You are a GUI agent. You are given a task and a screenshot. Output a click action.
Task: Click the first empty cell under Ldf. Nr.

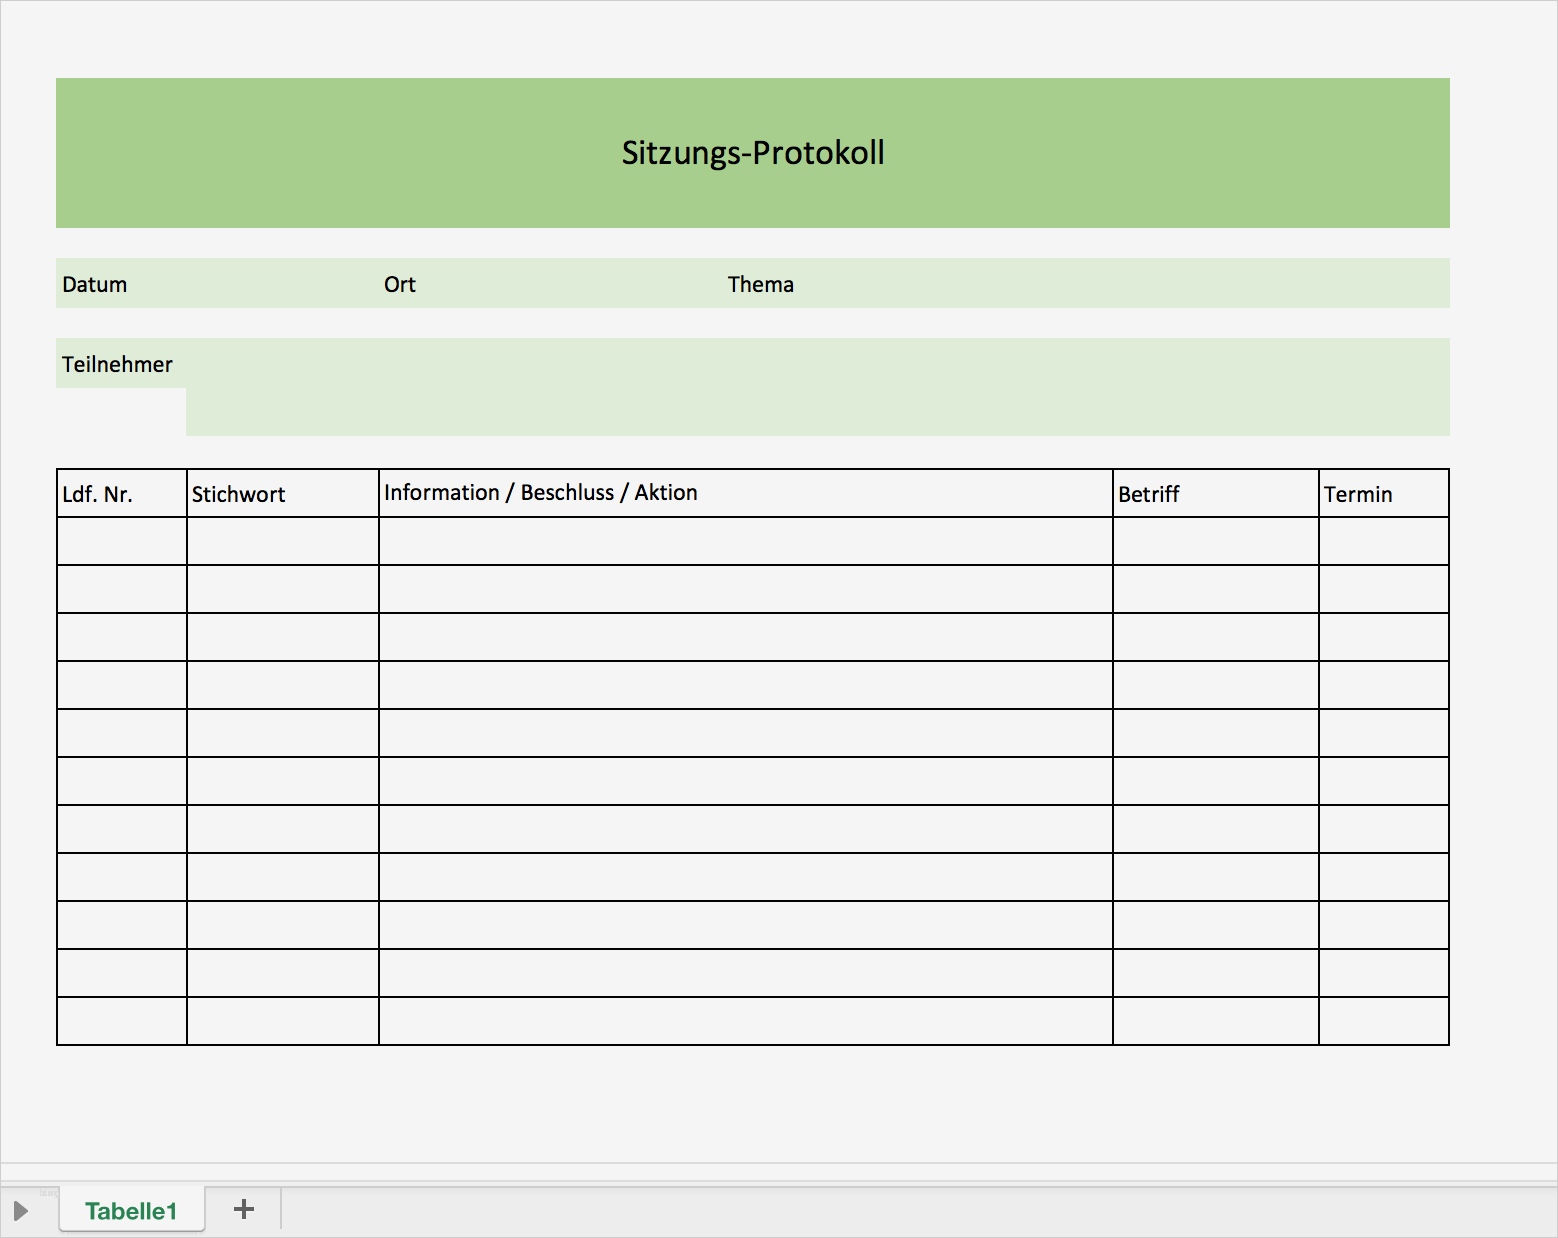pos(120,540)
